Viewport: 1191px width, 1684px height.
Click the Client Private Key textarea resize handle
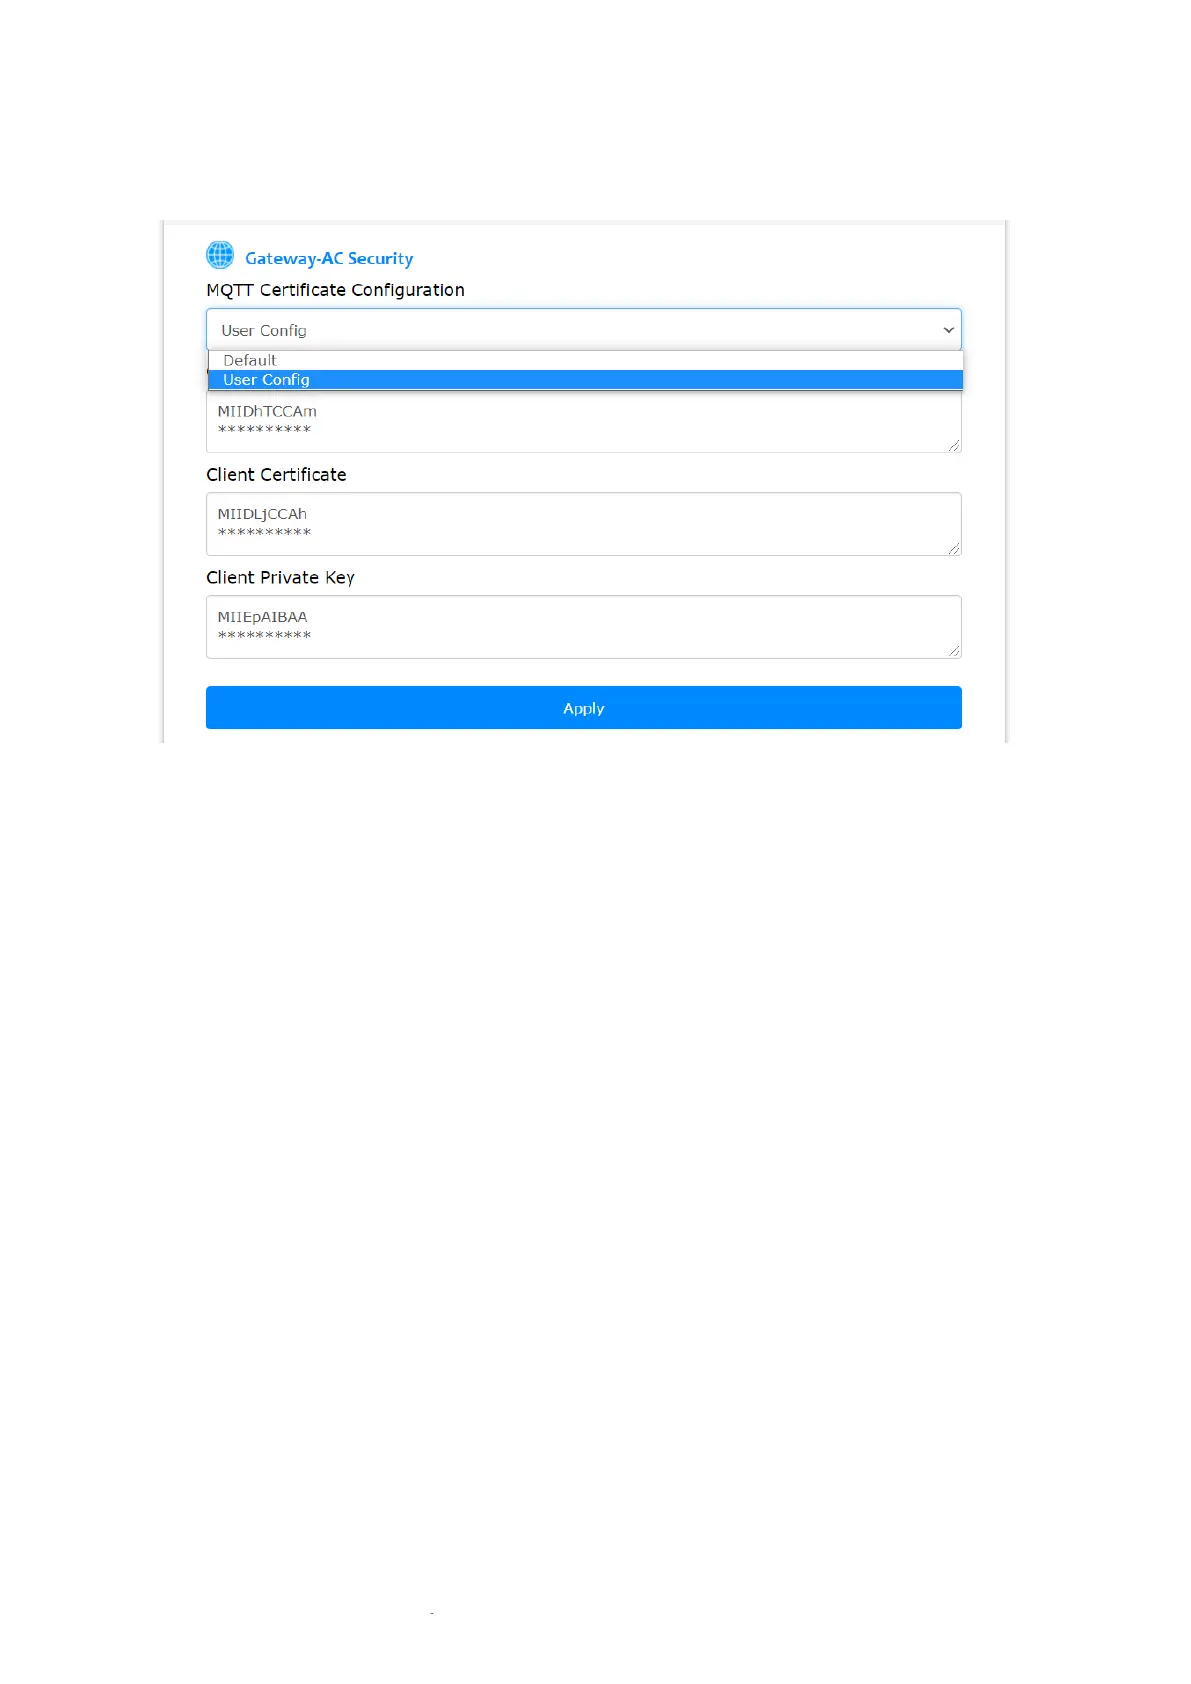954,651
